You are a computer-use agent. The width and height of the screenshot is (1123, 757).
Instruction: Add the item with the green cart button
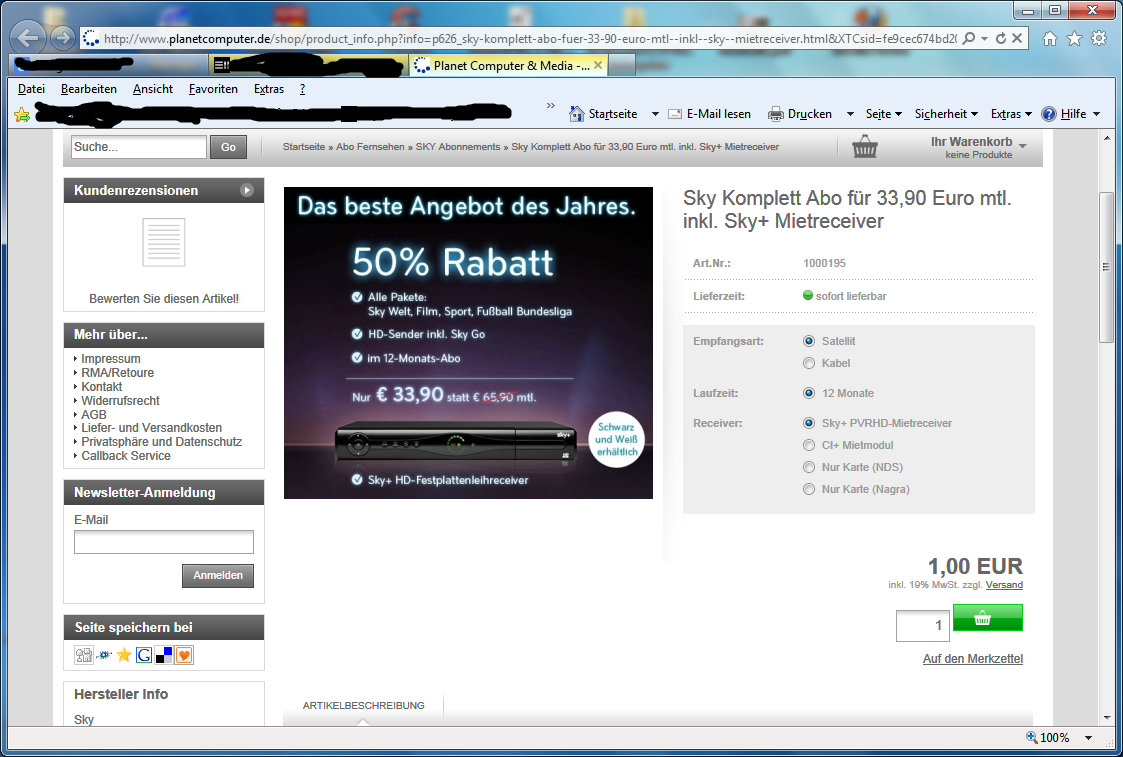point(988,617)
